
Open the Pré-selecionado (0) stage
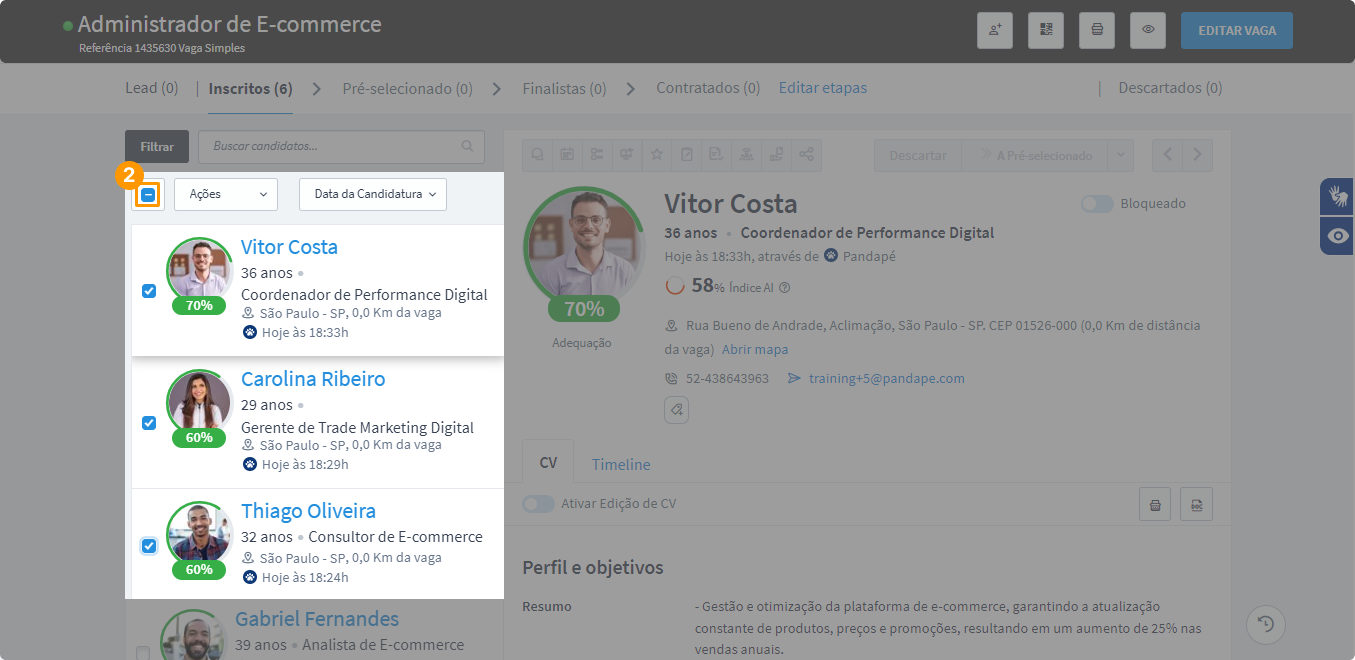point(407,88)
